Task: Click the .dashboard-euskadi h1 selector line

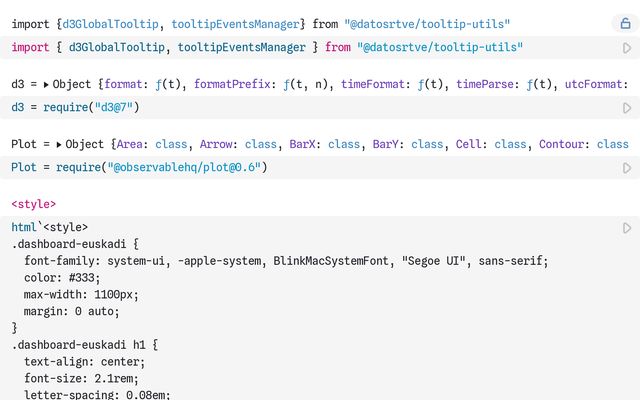Action: click(x=82, y=344)
